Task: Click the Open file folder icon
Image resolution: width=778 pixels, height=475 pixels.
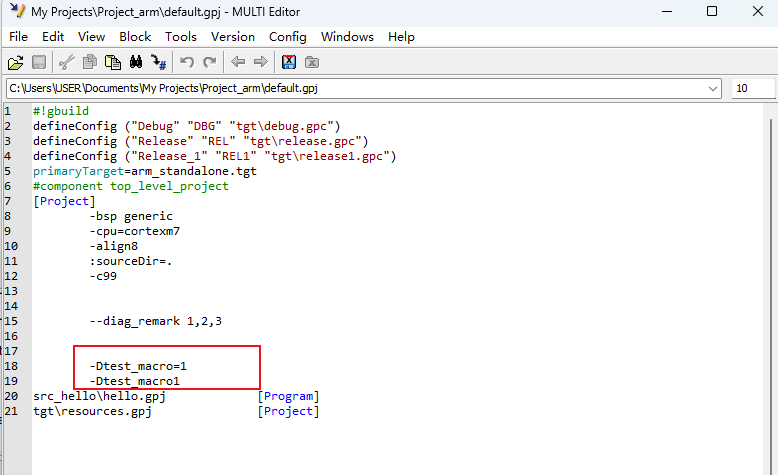Action: [15, 62]
